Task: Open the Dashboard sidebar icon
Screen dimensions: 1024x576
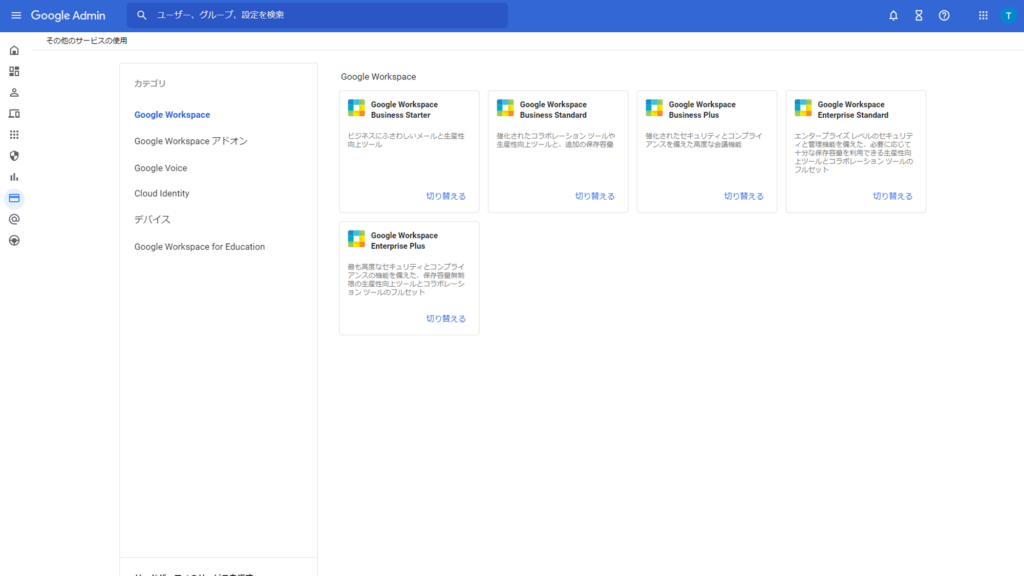Action: coord(14,71)
